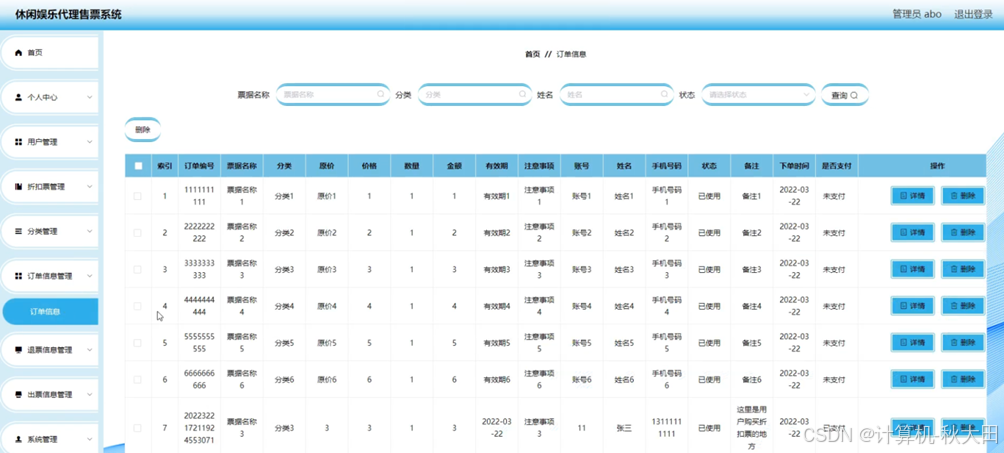Click 删除 for order 2222222222
1004x453 pixels.
pyautogui.click(x=962, y=233)
